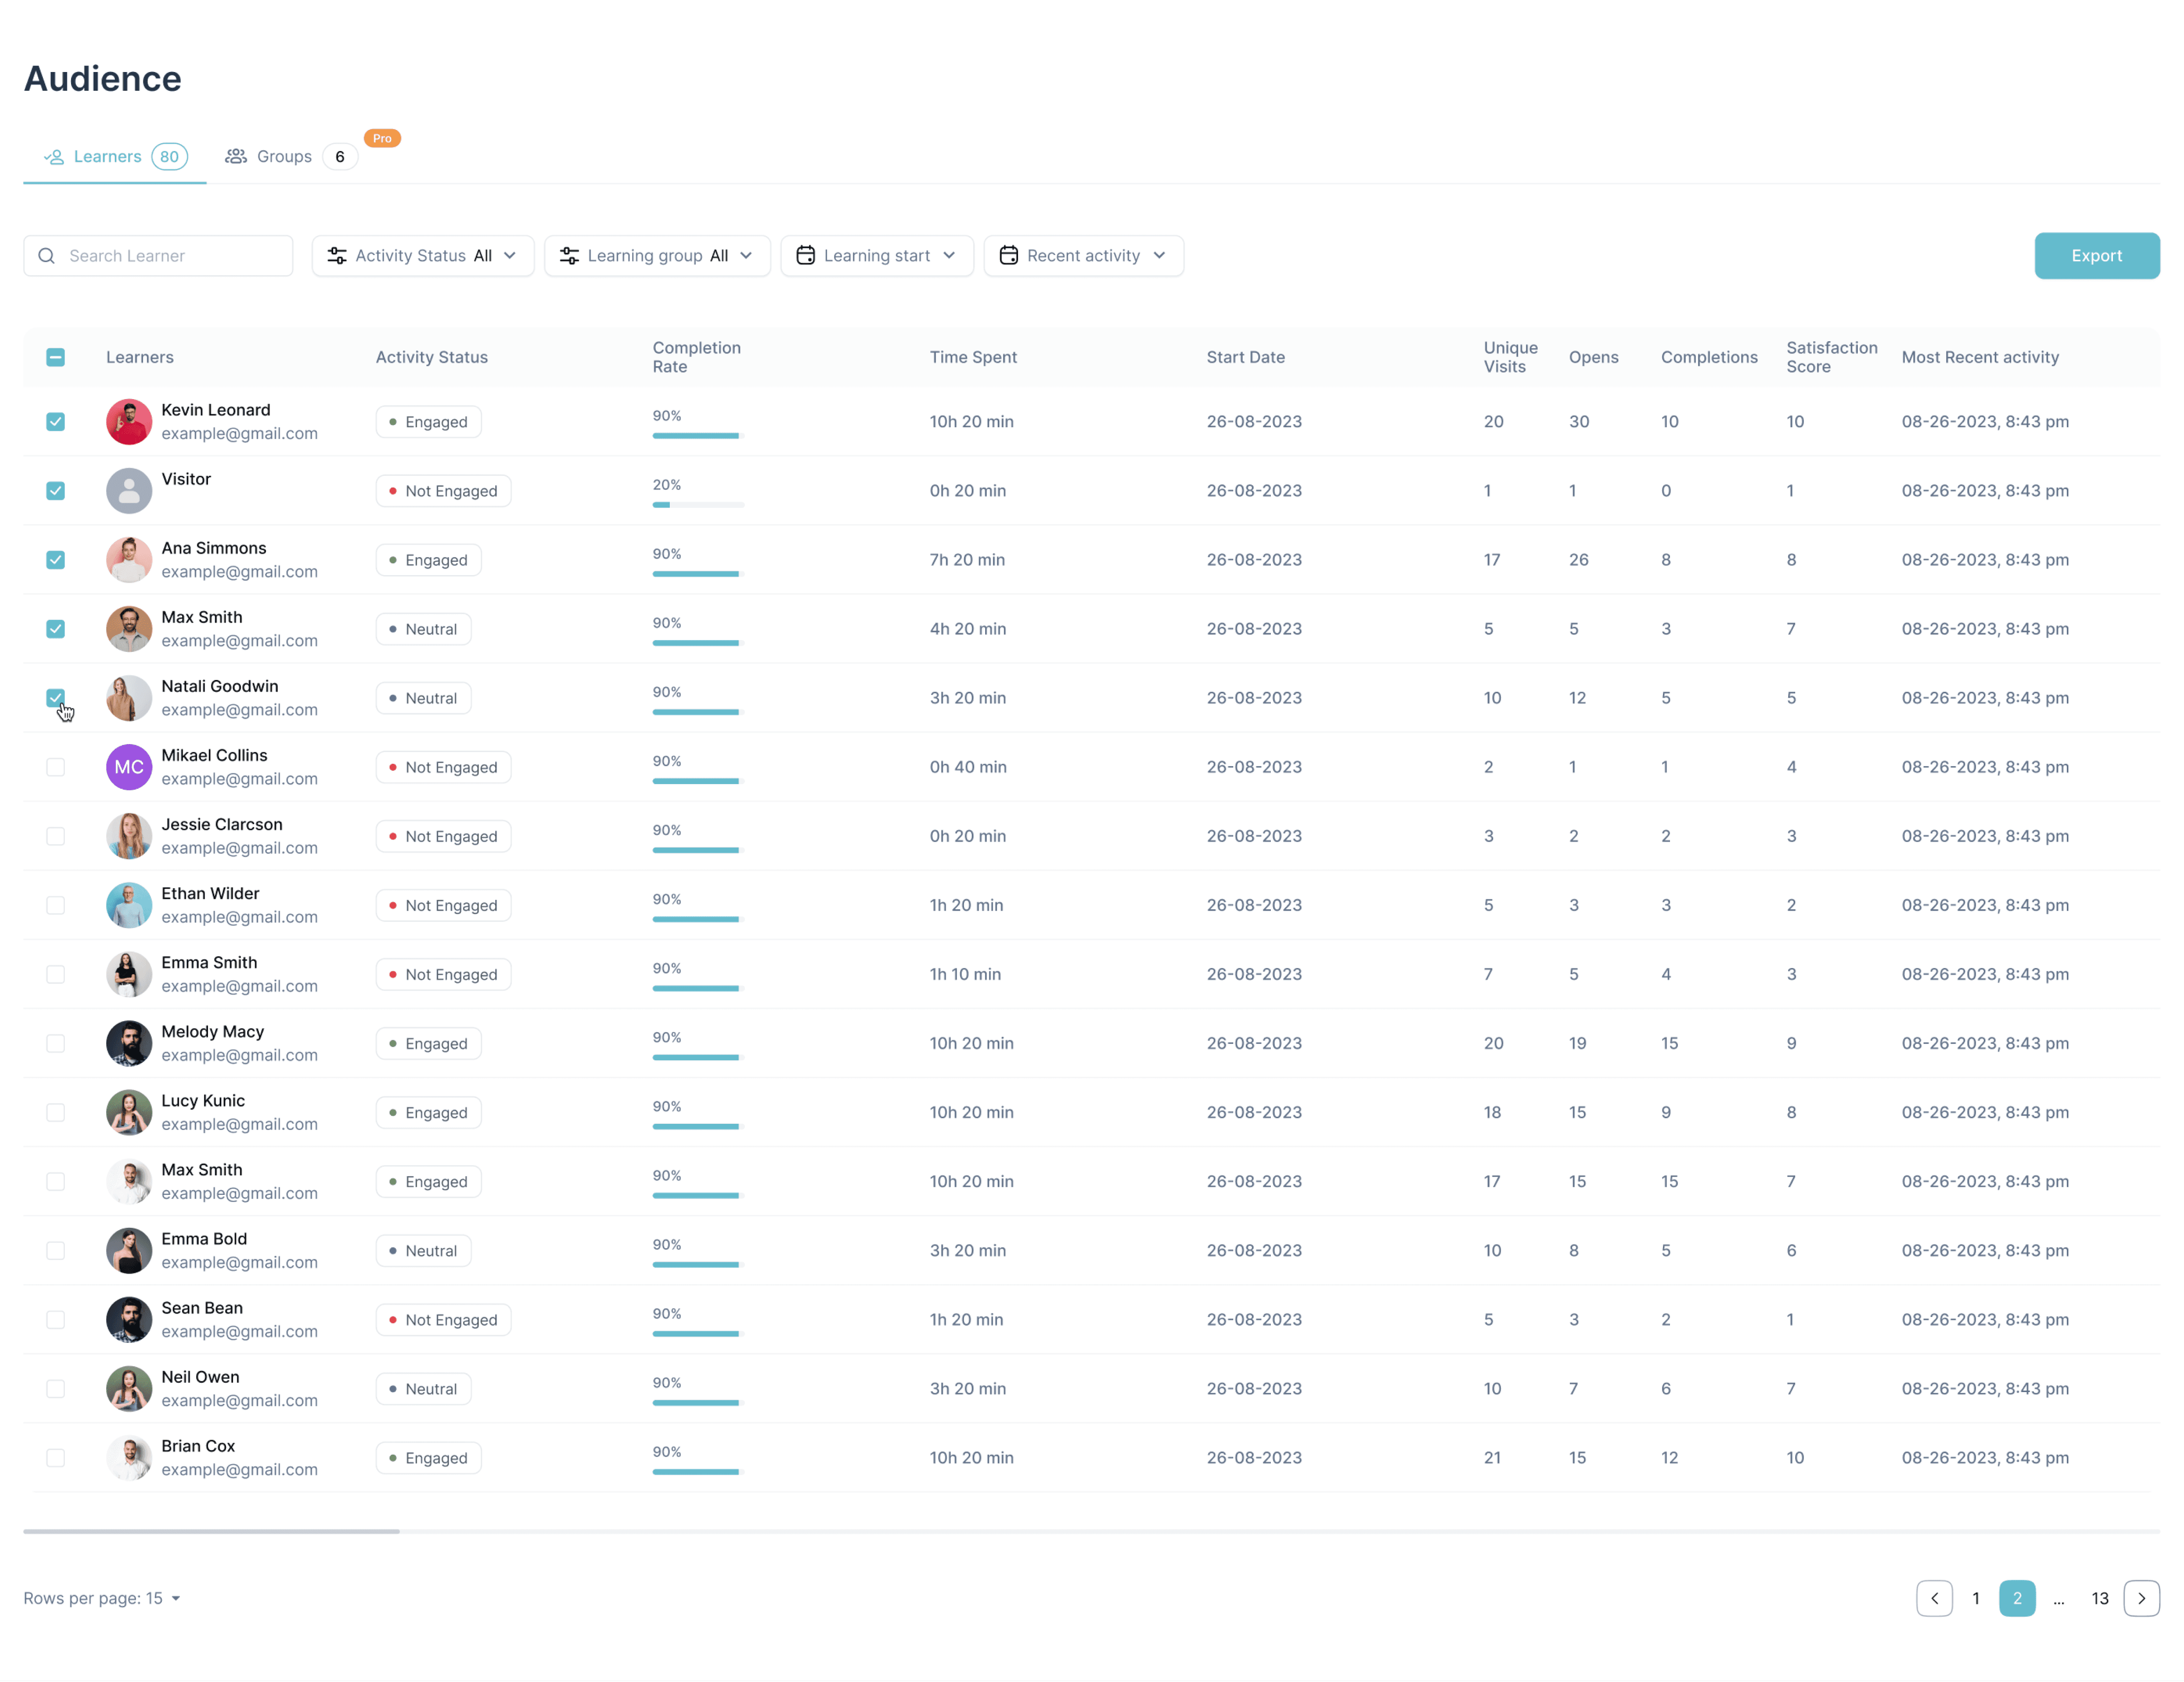This screenshot has height=1682, width=2184.
Task: Expand the Learning group filter dropdown
Action: pyautogui.click(x=657, y=256)
